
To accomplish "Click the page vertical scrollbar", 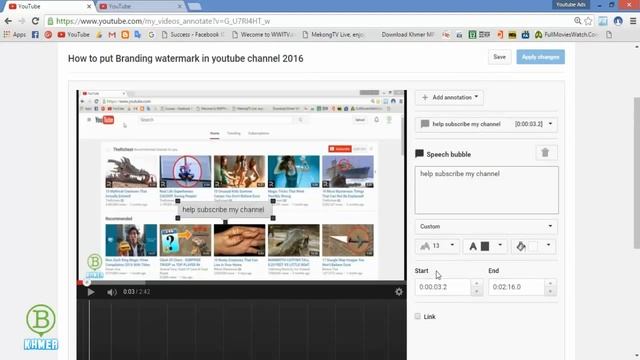I will [636, 172].
